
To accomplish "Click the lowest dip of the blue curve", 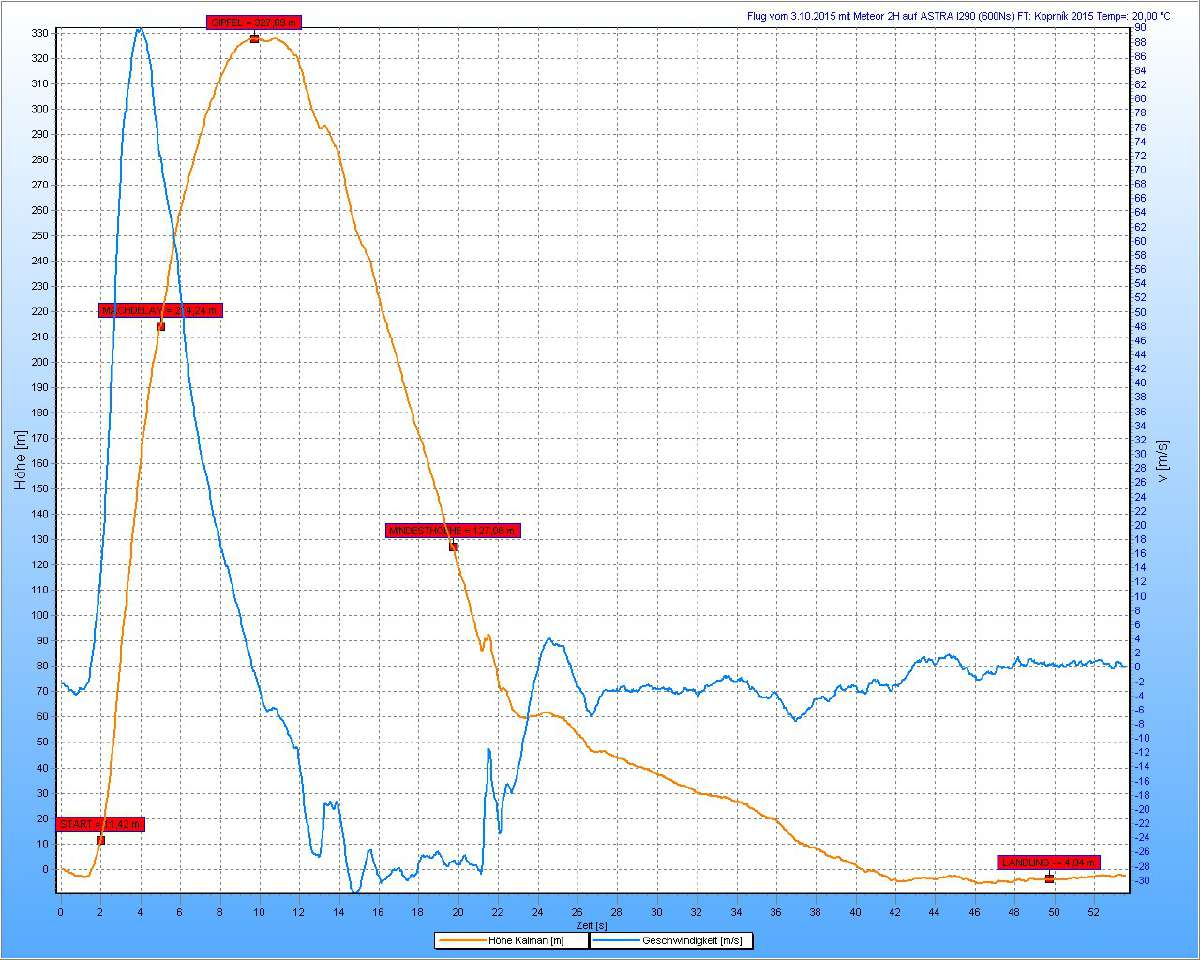I will (x=355, y=891).
